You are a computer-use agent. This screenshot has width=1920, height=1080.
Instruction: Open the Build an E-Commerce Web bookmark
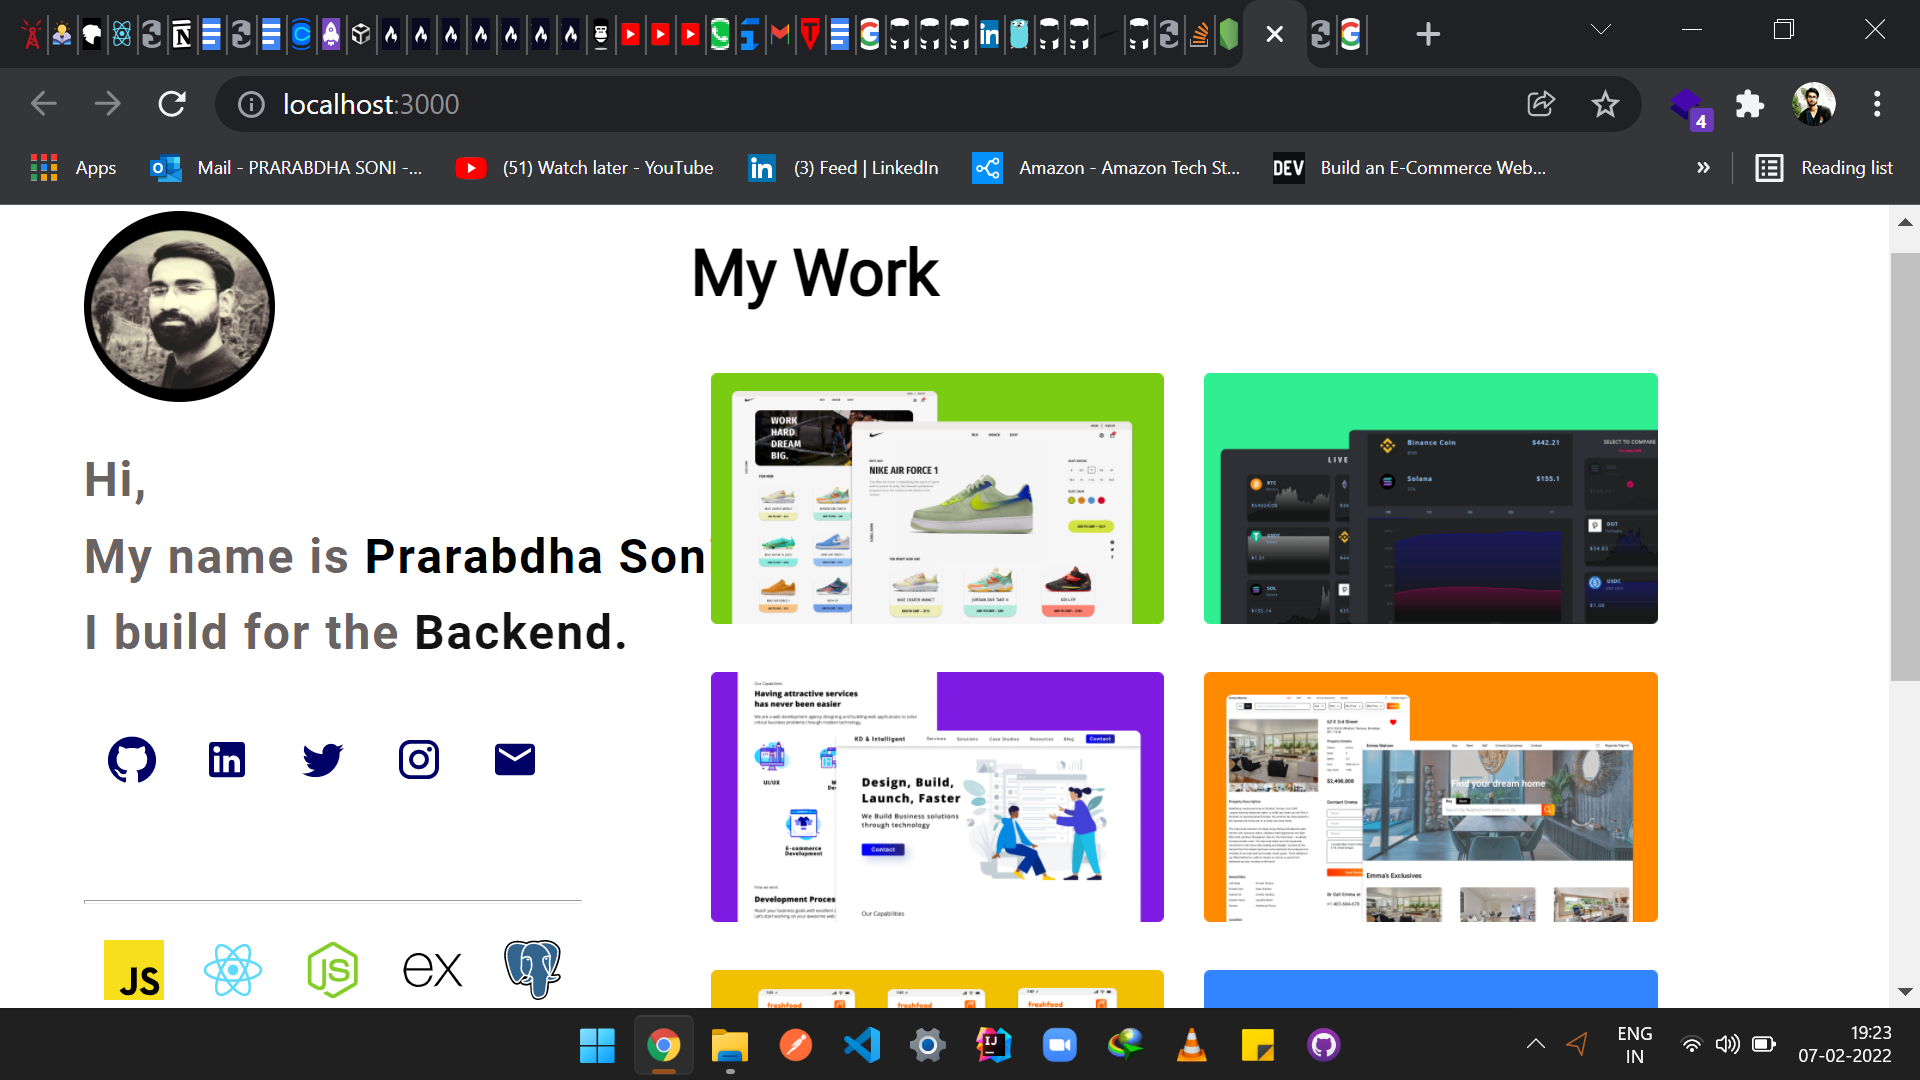tap(1410, 168)
